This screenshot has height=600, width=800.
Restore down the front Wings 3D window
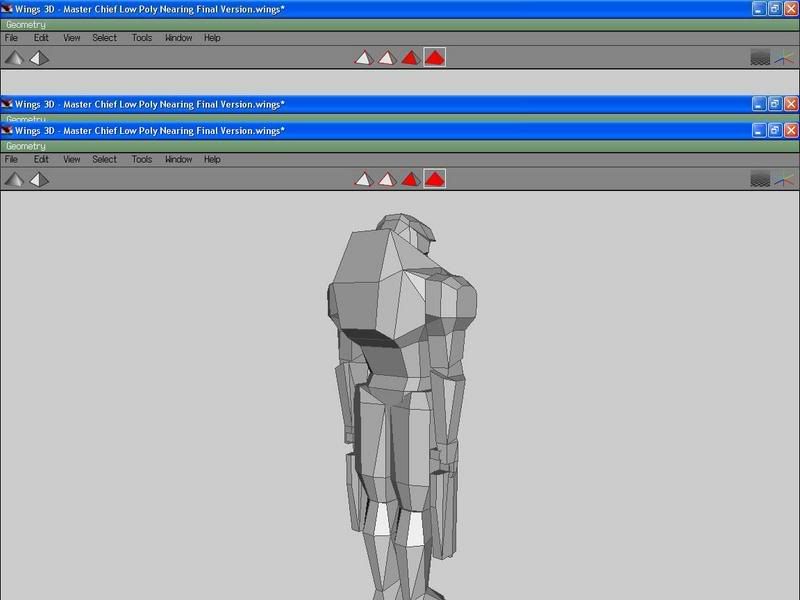(x=774, y=131)
